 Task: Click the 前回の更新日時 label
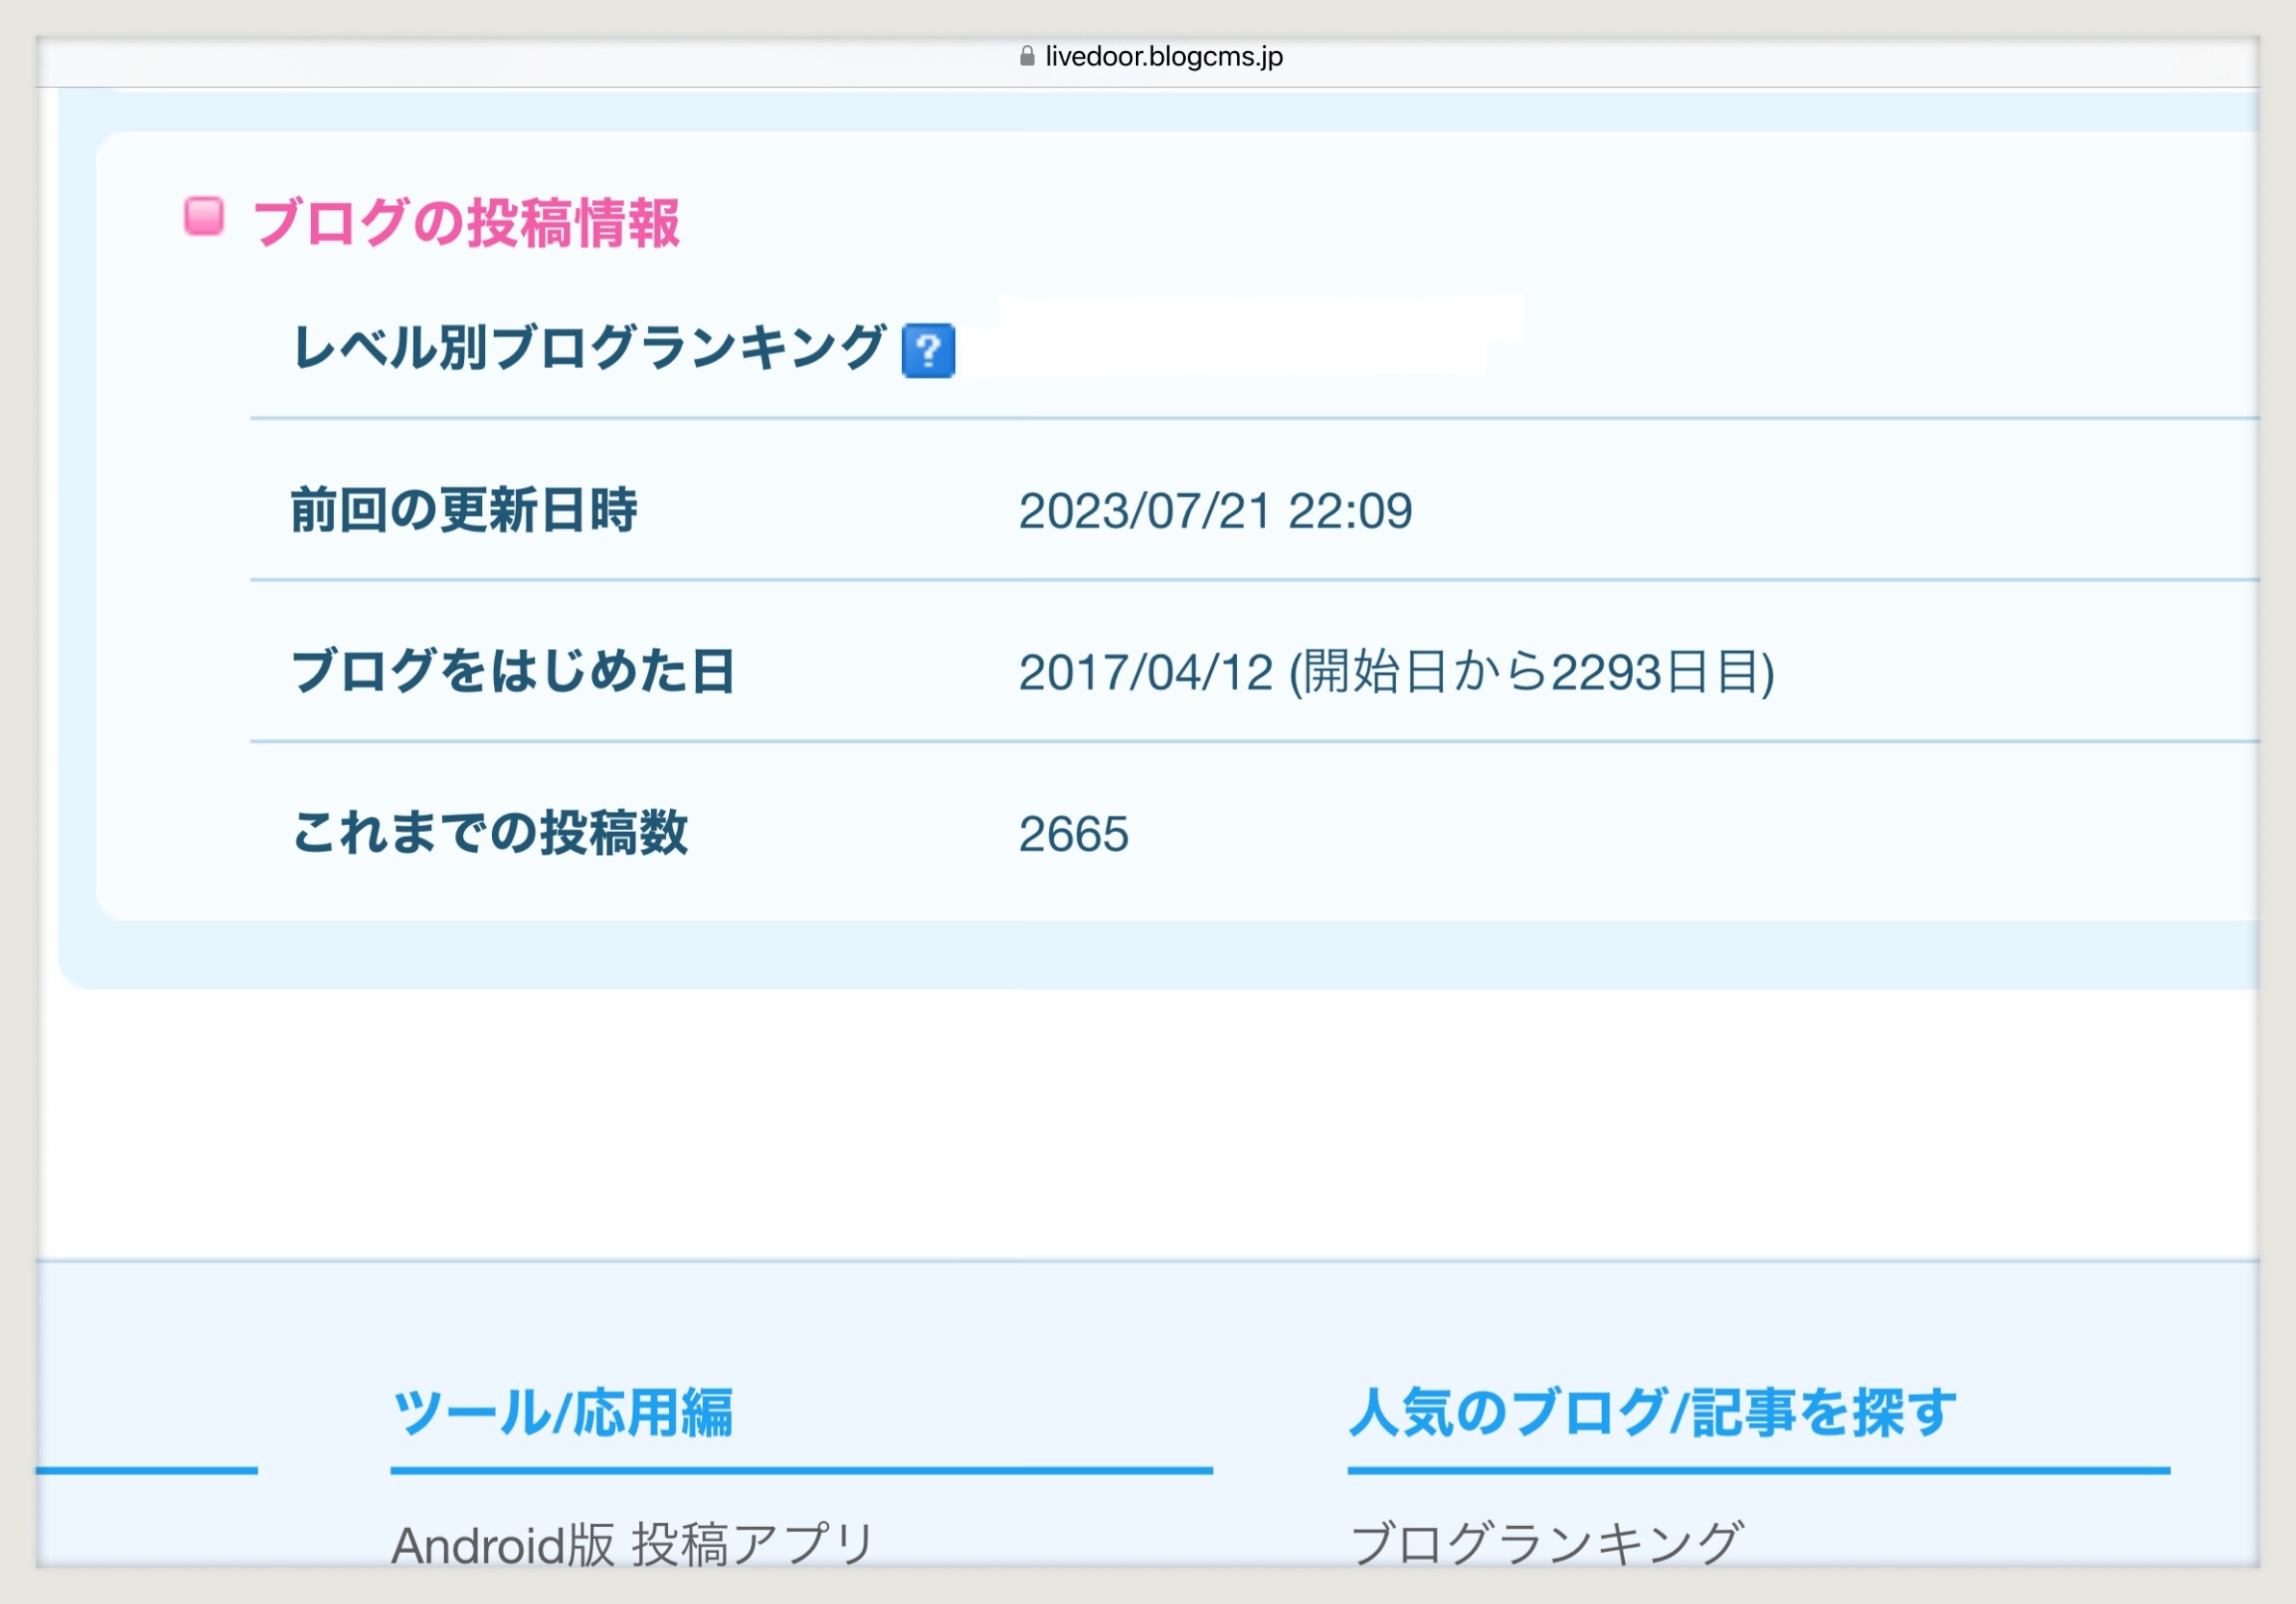click(464, 510)
